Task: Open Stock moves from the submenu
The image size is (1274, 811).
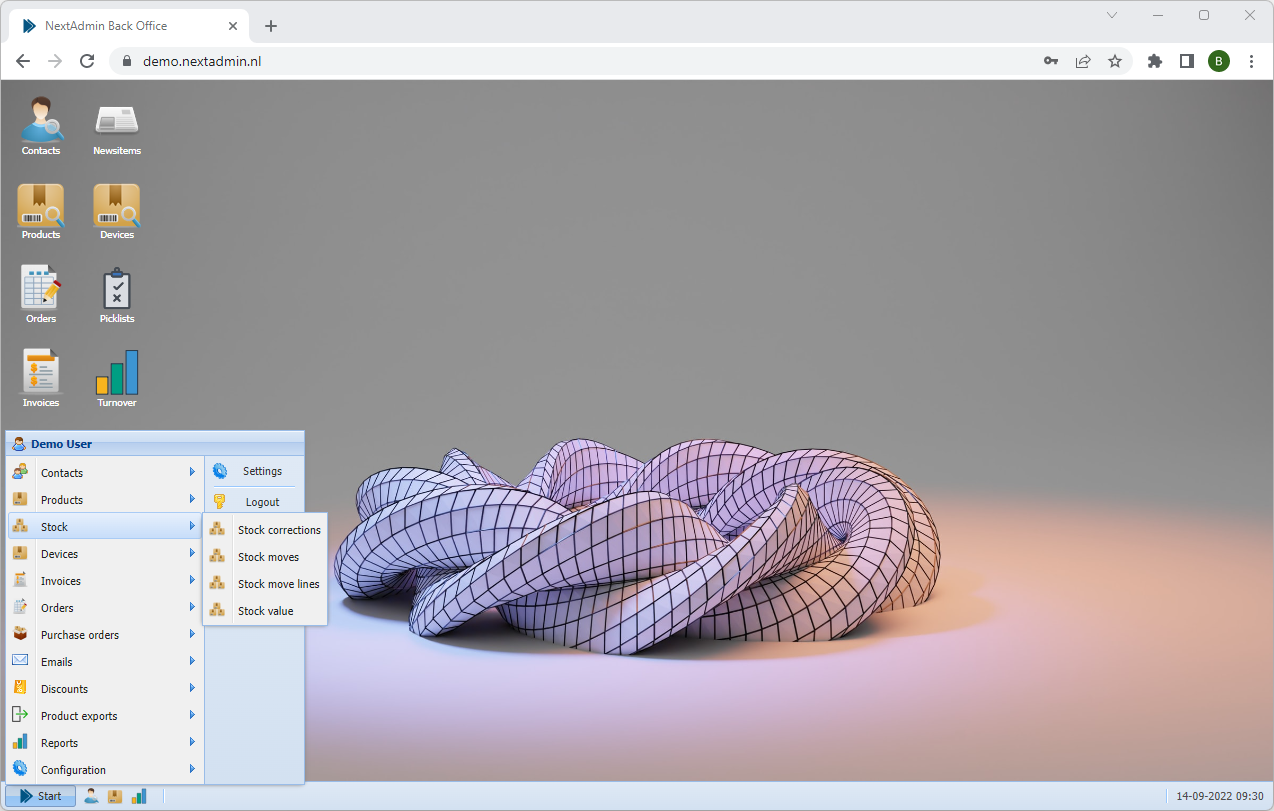Action: 265,557
